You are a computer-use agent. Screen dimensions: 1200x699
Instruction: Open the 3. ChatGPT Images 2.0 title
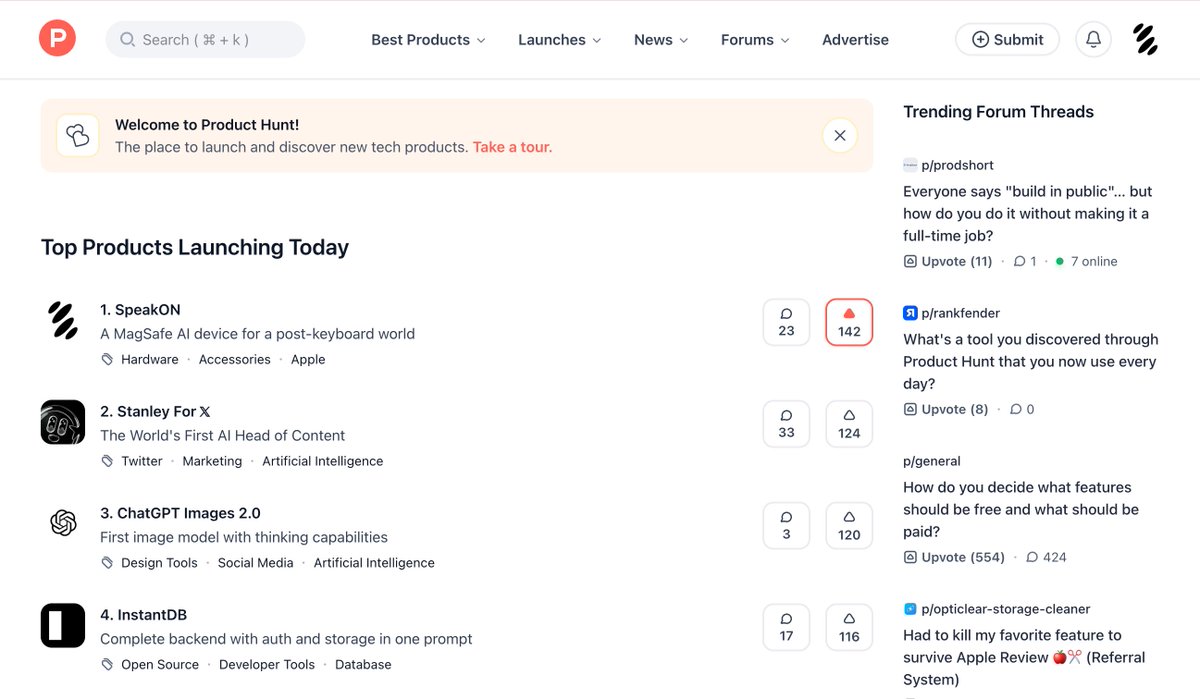[x=180, y=513]
